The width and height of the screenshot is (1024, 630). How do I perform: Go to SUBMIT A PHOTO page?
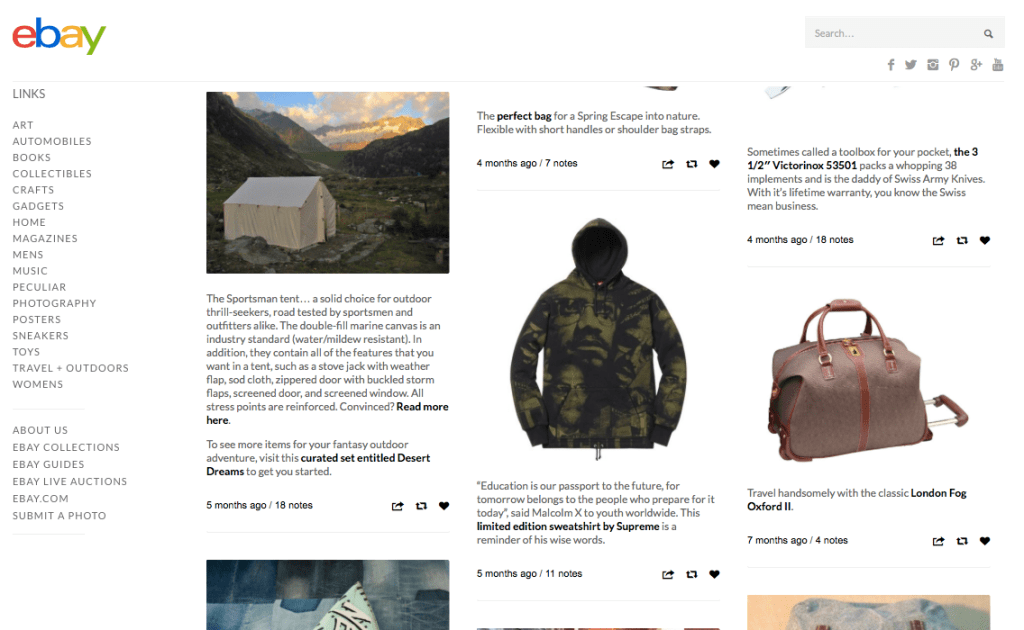59,516
